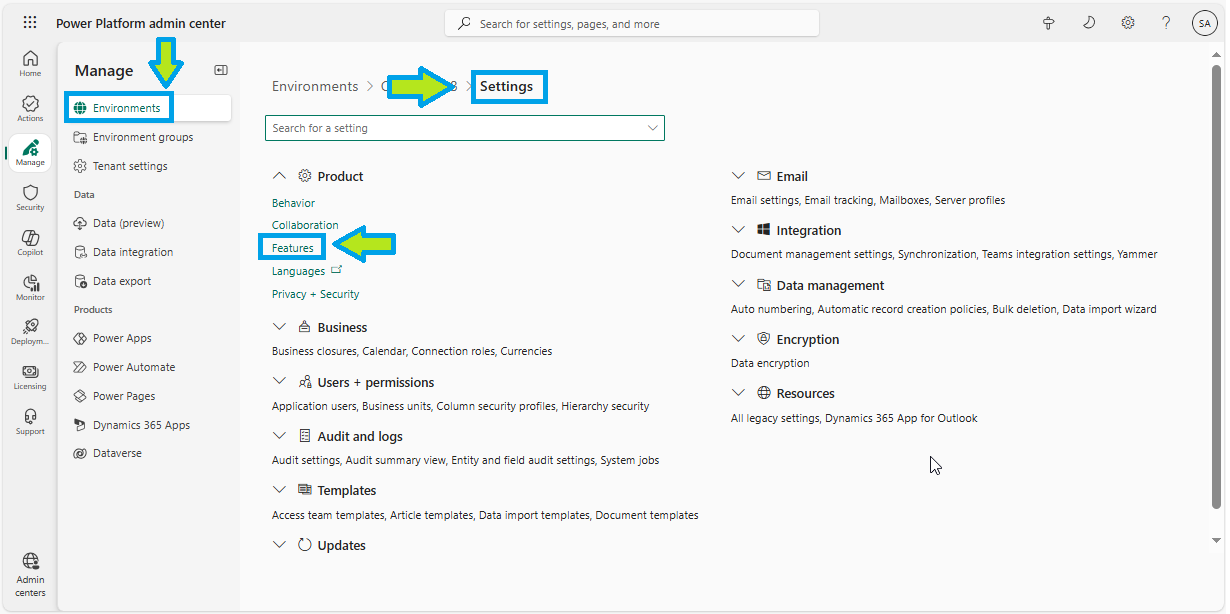Screen dimensions: 1230x614
Task: Toggle dark mode moon icon
Action: click(x=1089, y=23)
